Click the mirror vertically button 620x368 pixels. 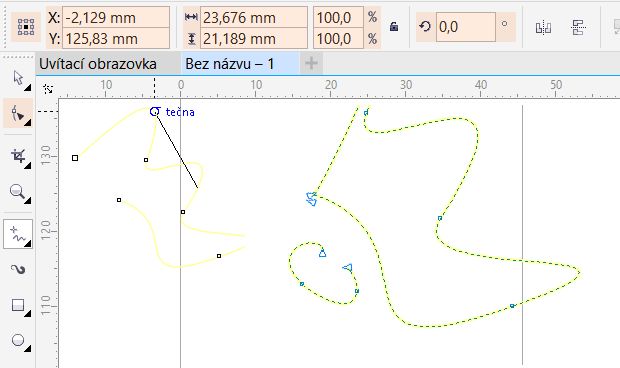(x=578, y=28)
